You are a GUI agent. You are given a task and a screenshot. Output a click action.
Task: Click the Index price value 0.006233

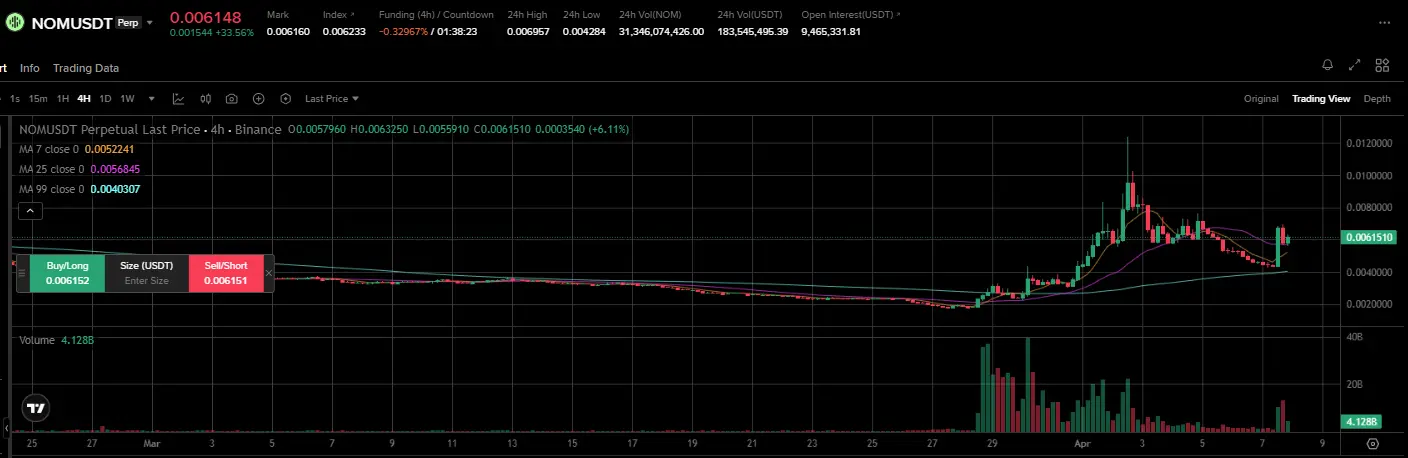coord(344,32)
